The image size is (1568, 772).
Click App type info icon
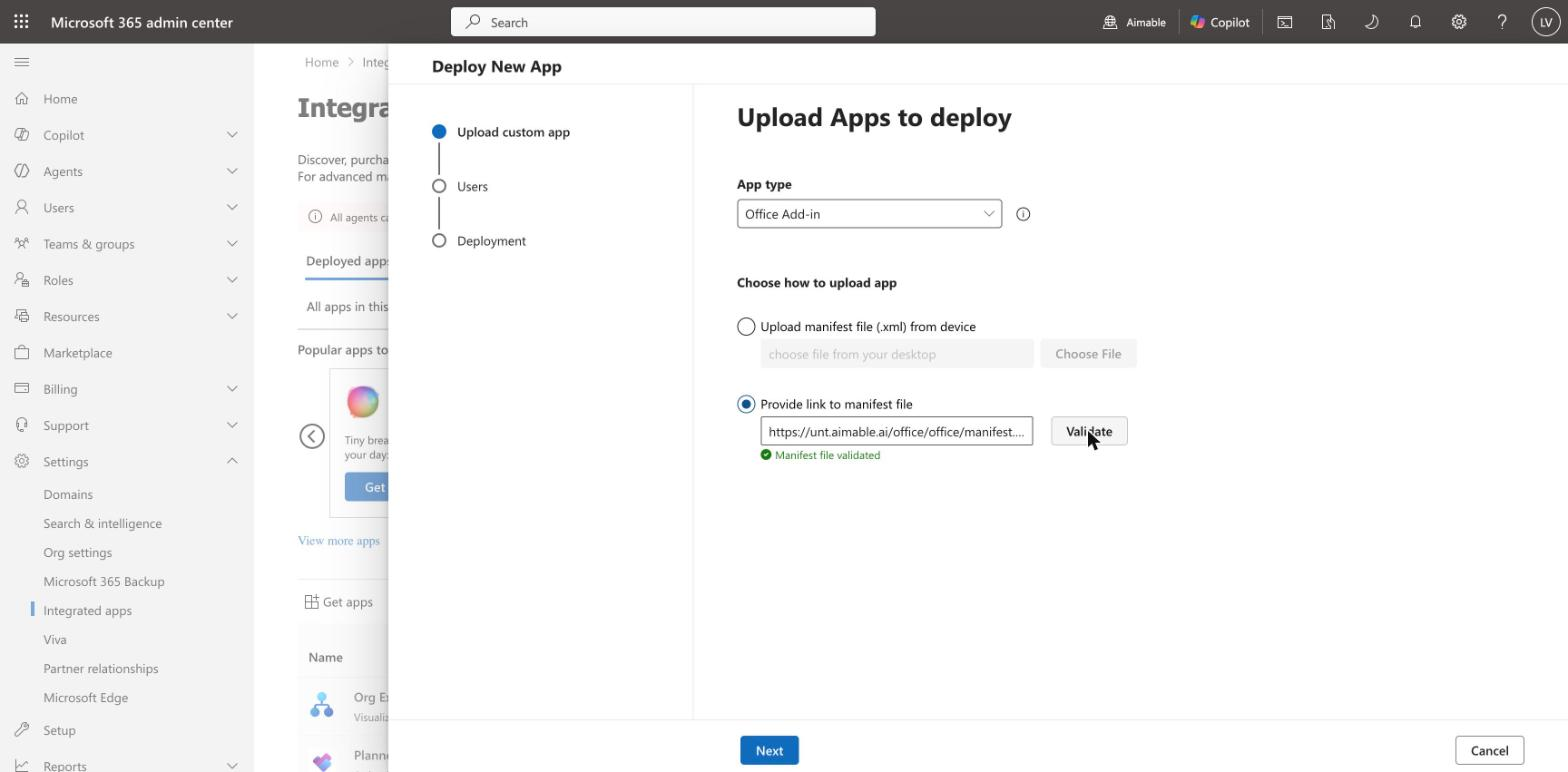point(1023,214)
